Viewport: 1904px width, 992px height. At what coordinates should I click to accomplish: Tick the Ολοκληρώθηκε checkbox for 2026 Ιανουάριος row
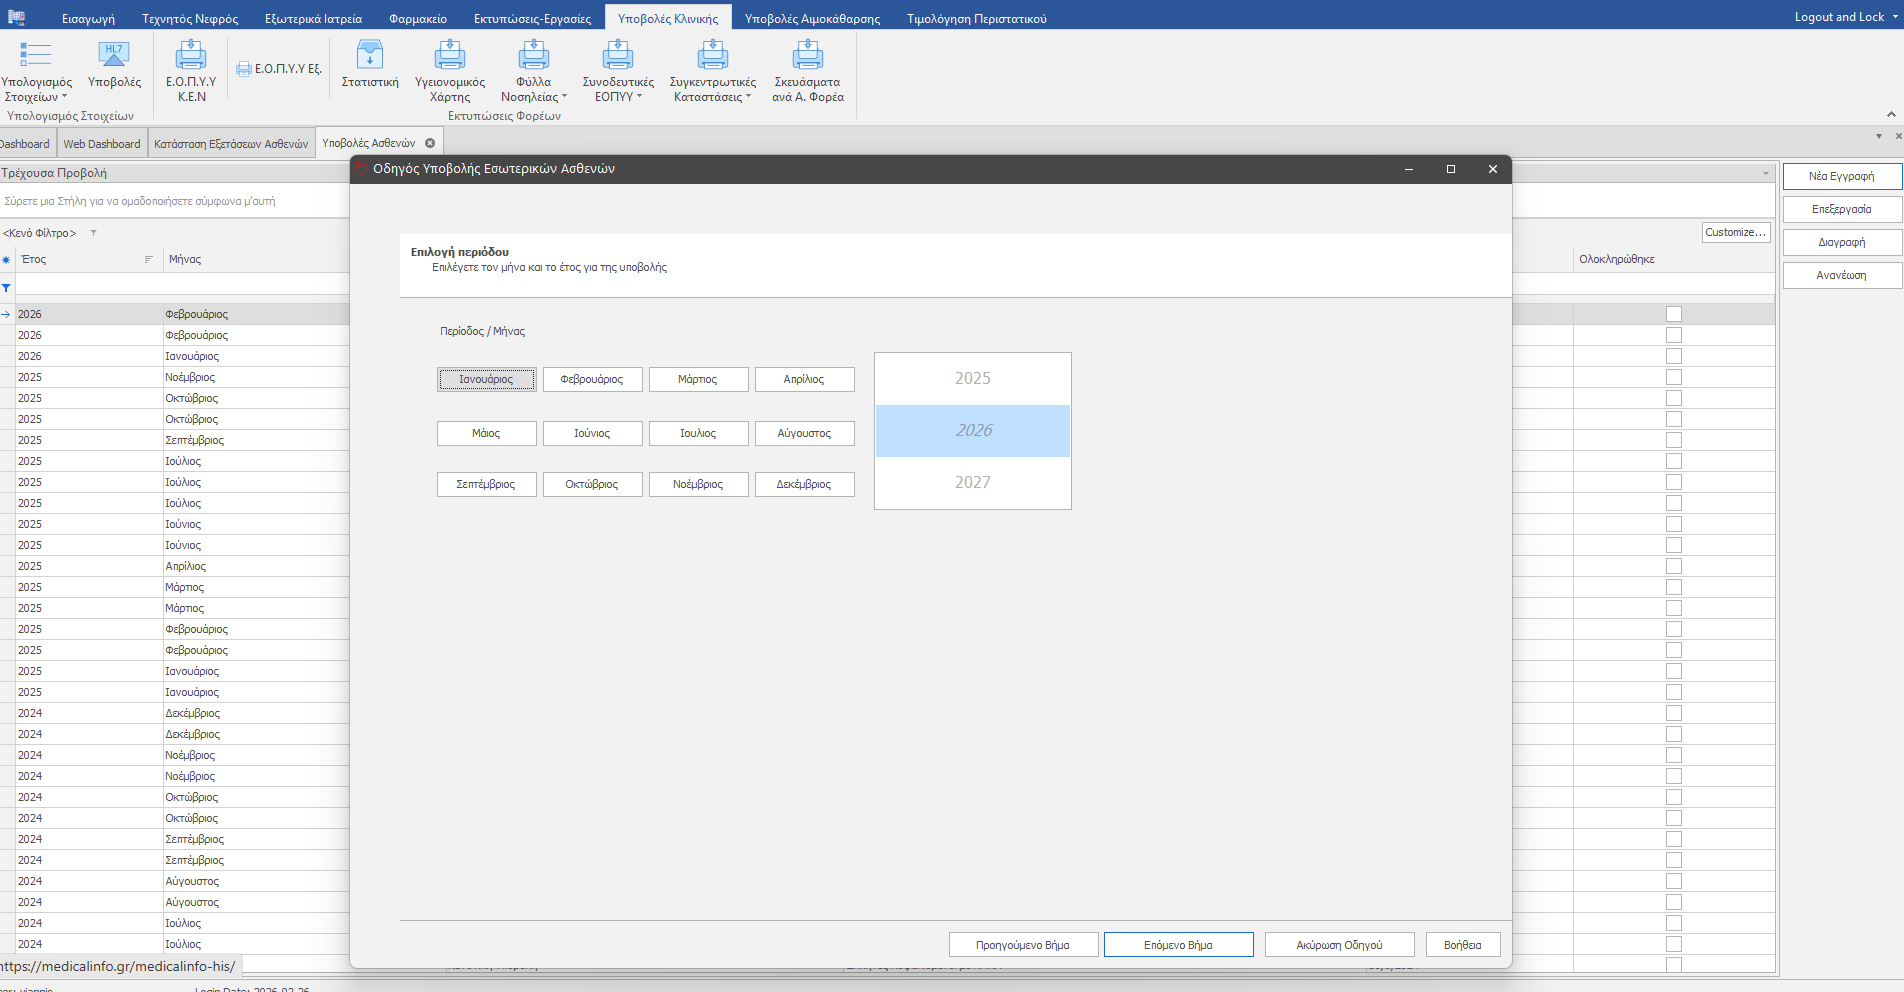click(x=1673, y=356)
